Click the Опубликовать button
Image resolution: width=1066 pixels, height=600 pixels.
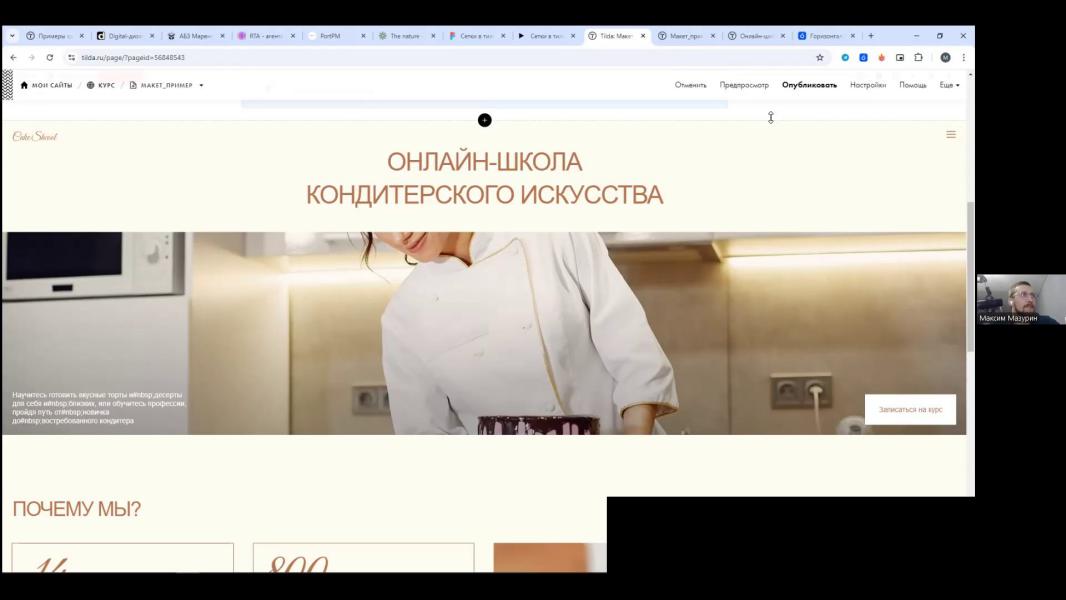(809, 85)
